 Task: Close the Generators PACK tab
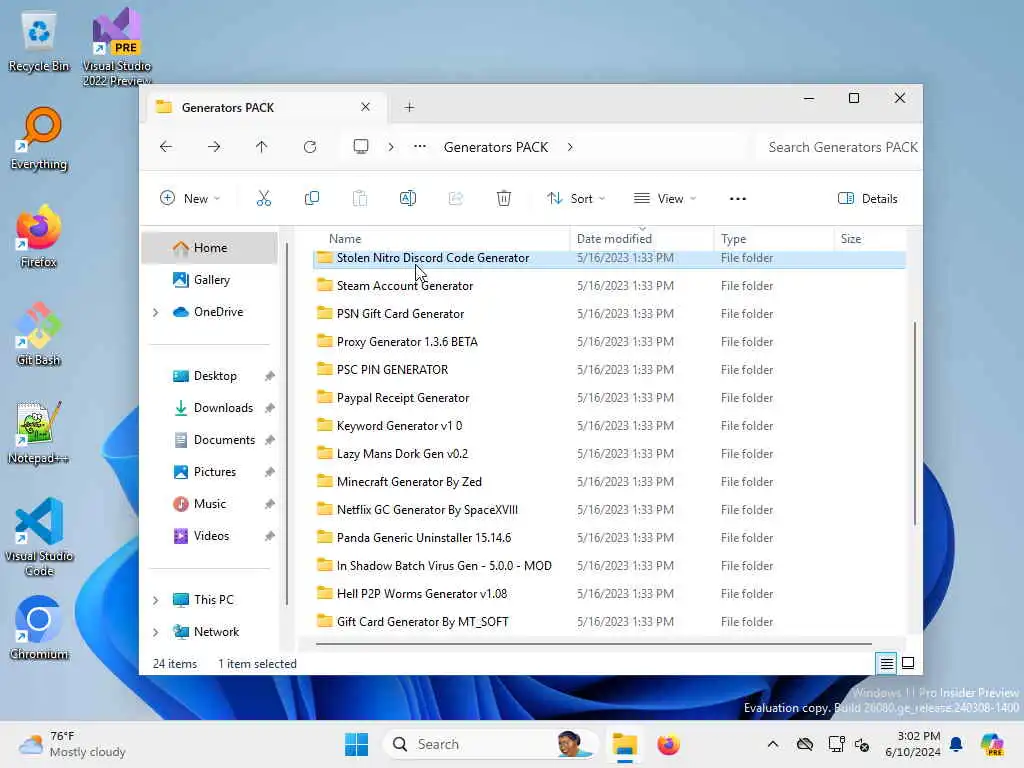pos(366,107)
